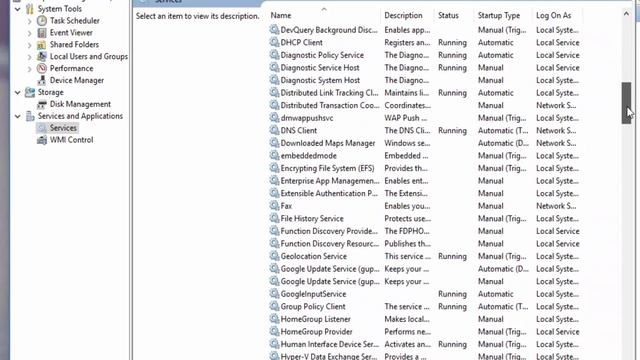This screenshot has height=360, width=640.
Task: Click 'WAP Push ...' description cell
Action: [x=406, y=118]
